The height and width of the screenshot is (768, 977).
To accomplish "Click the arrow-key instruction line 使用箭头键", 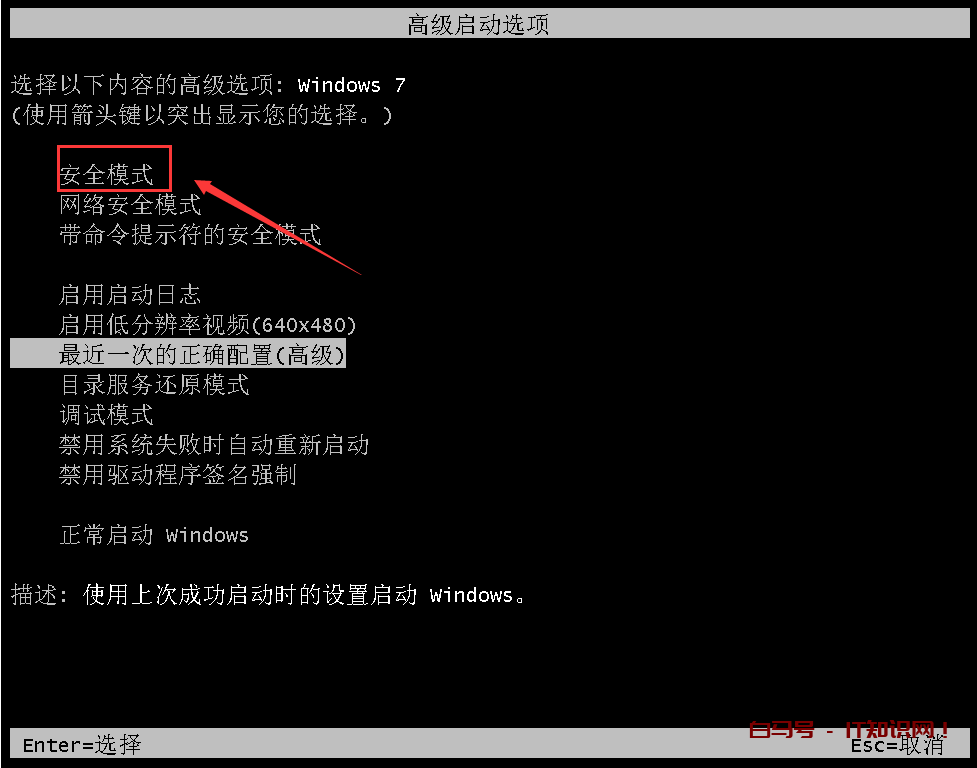I will click(x=202, y=115).
